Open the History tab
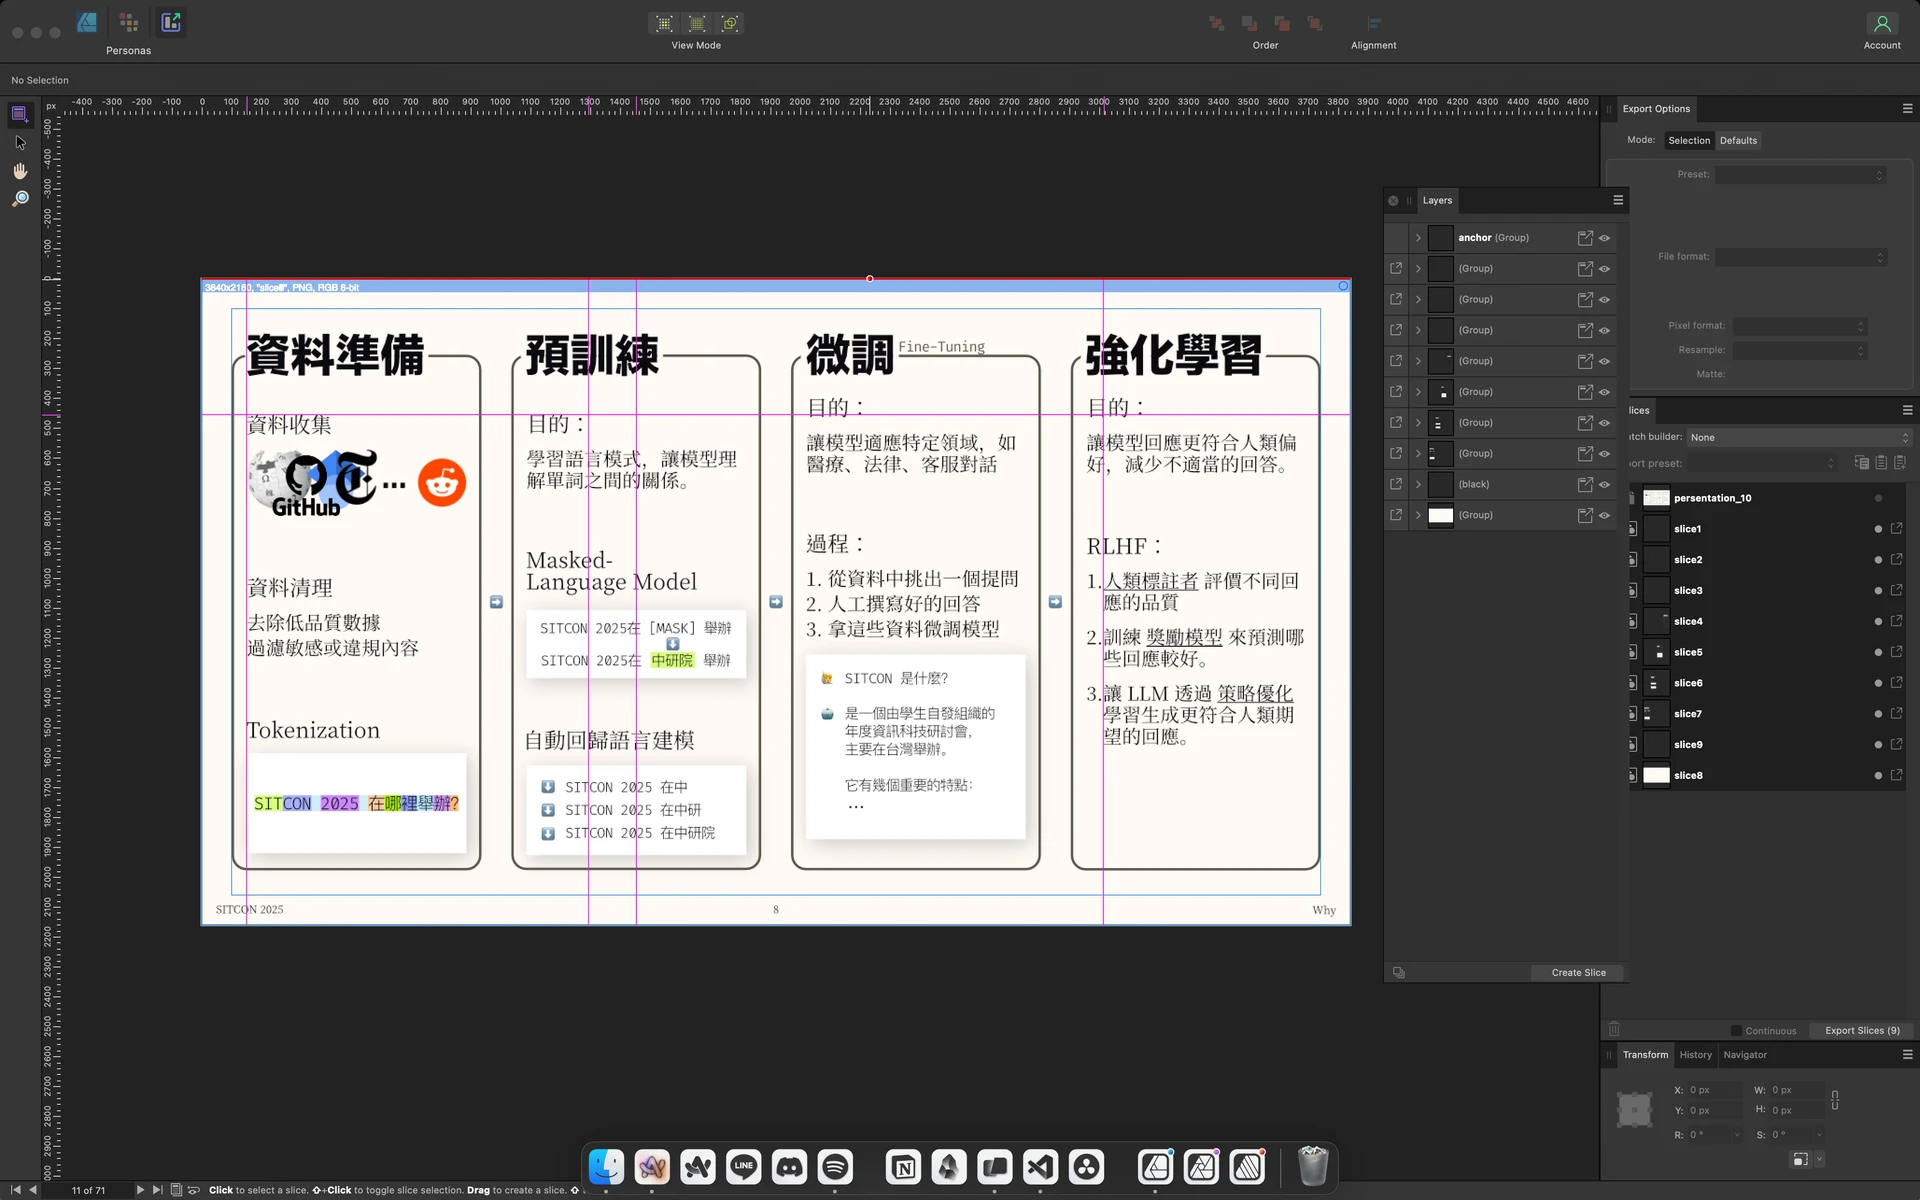This screenshot has height=1200, width=1920. click(1694, 1054)
